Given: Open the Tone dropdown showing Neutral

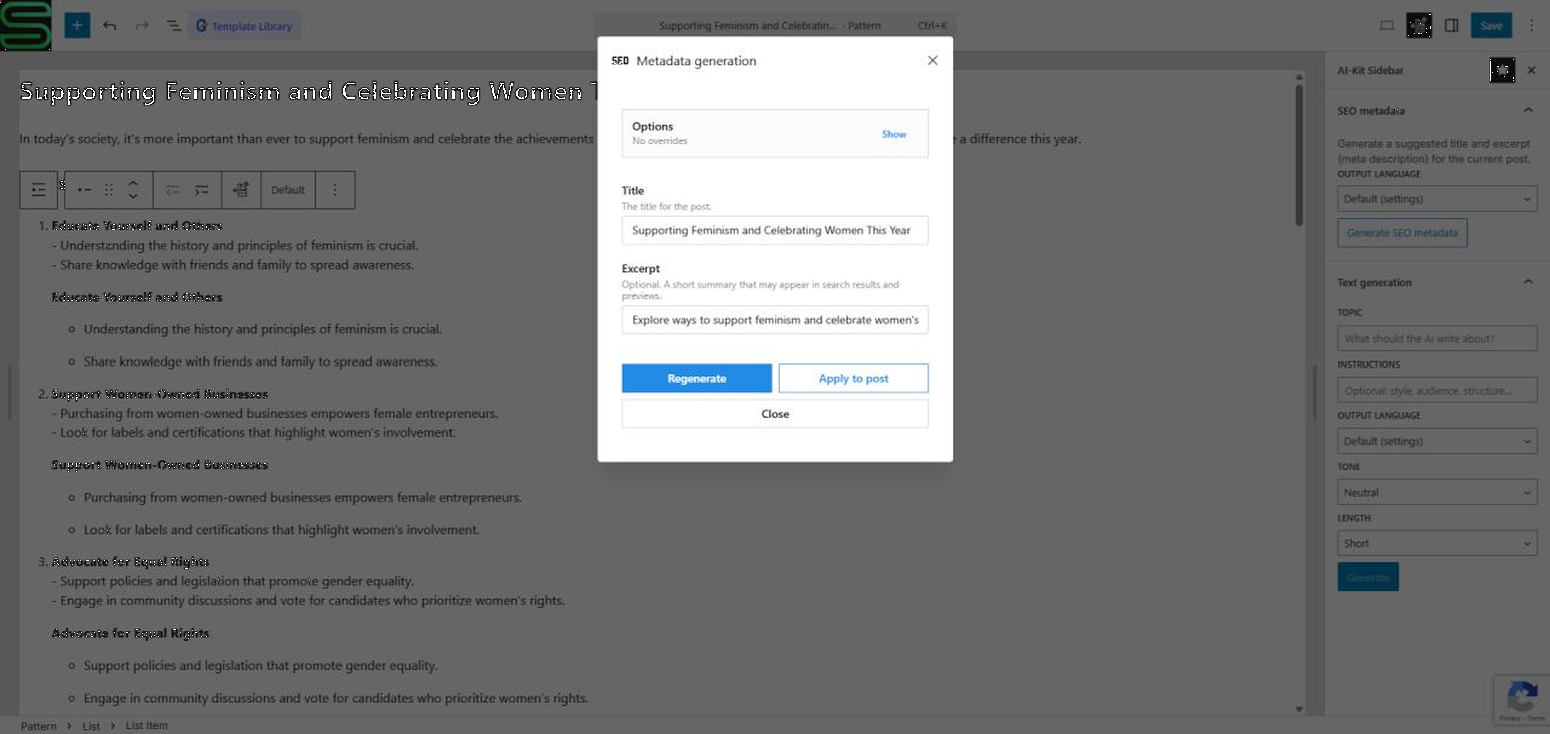Looking at the screenshot, I should pos(1437,492).
